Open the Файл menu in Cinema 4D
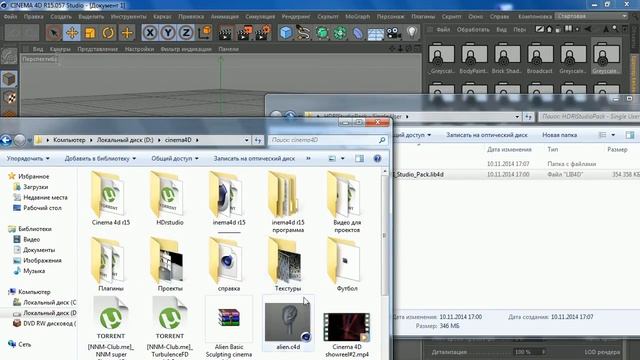Screen dimensions: 640x360 coord(10,17)
